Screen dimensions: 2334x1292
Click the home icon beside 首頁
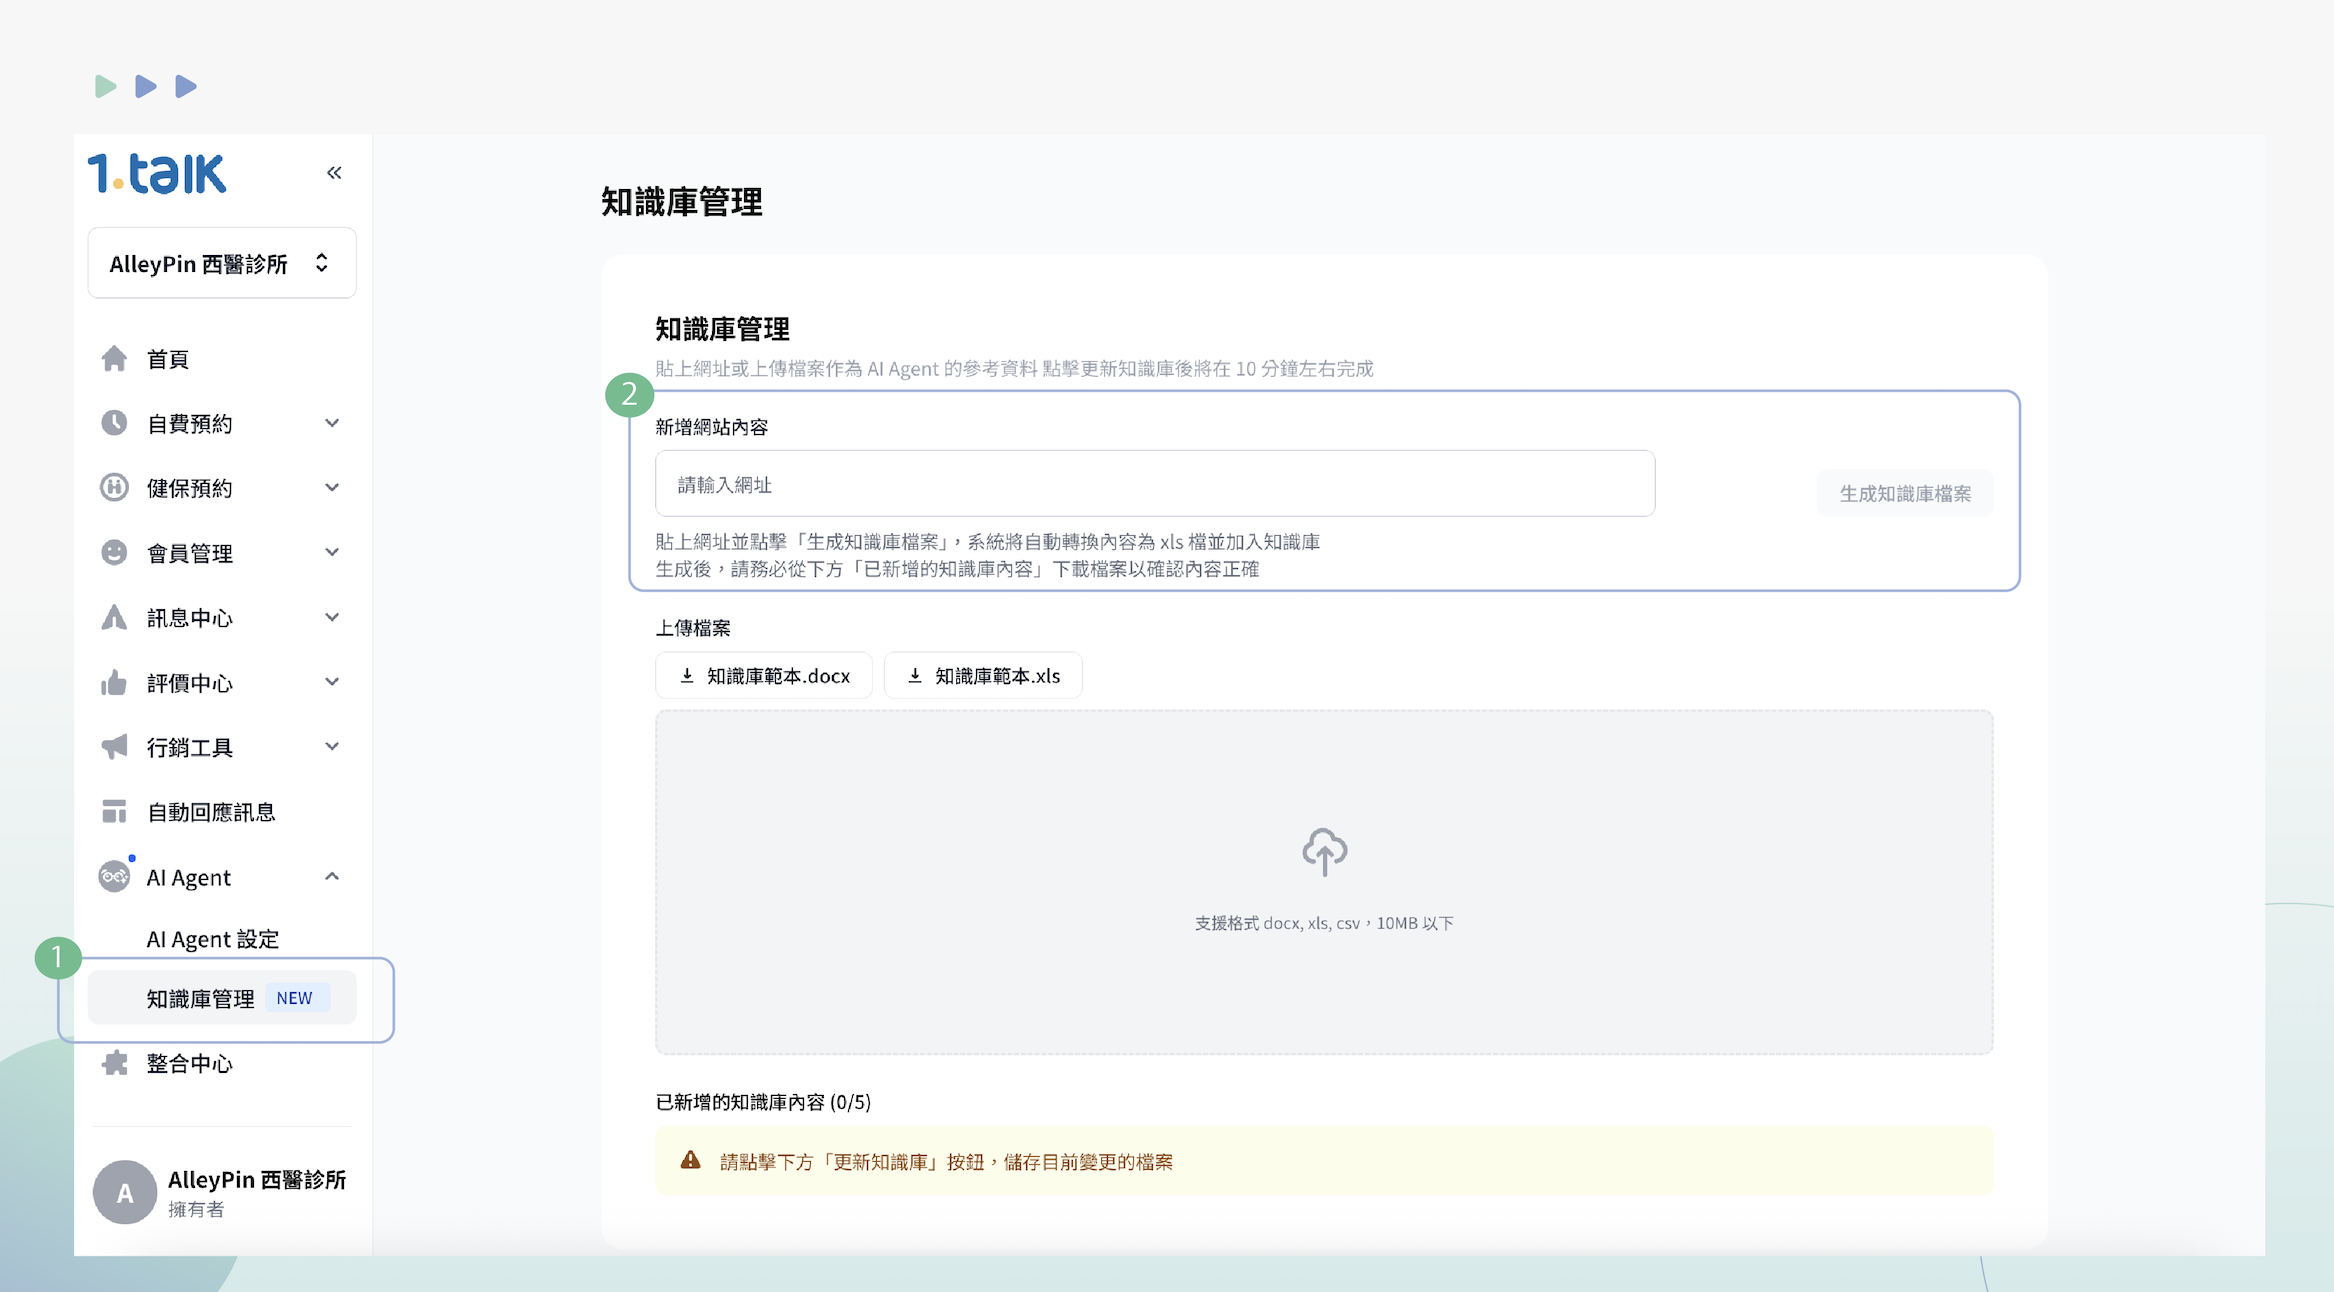click(x=114, y=359)
